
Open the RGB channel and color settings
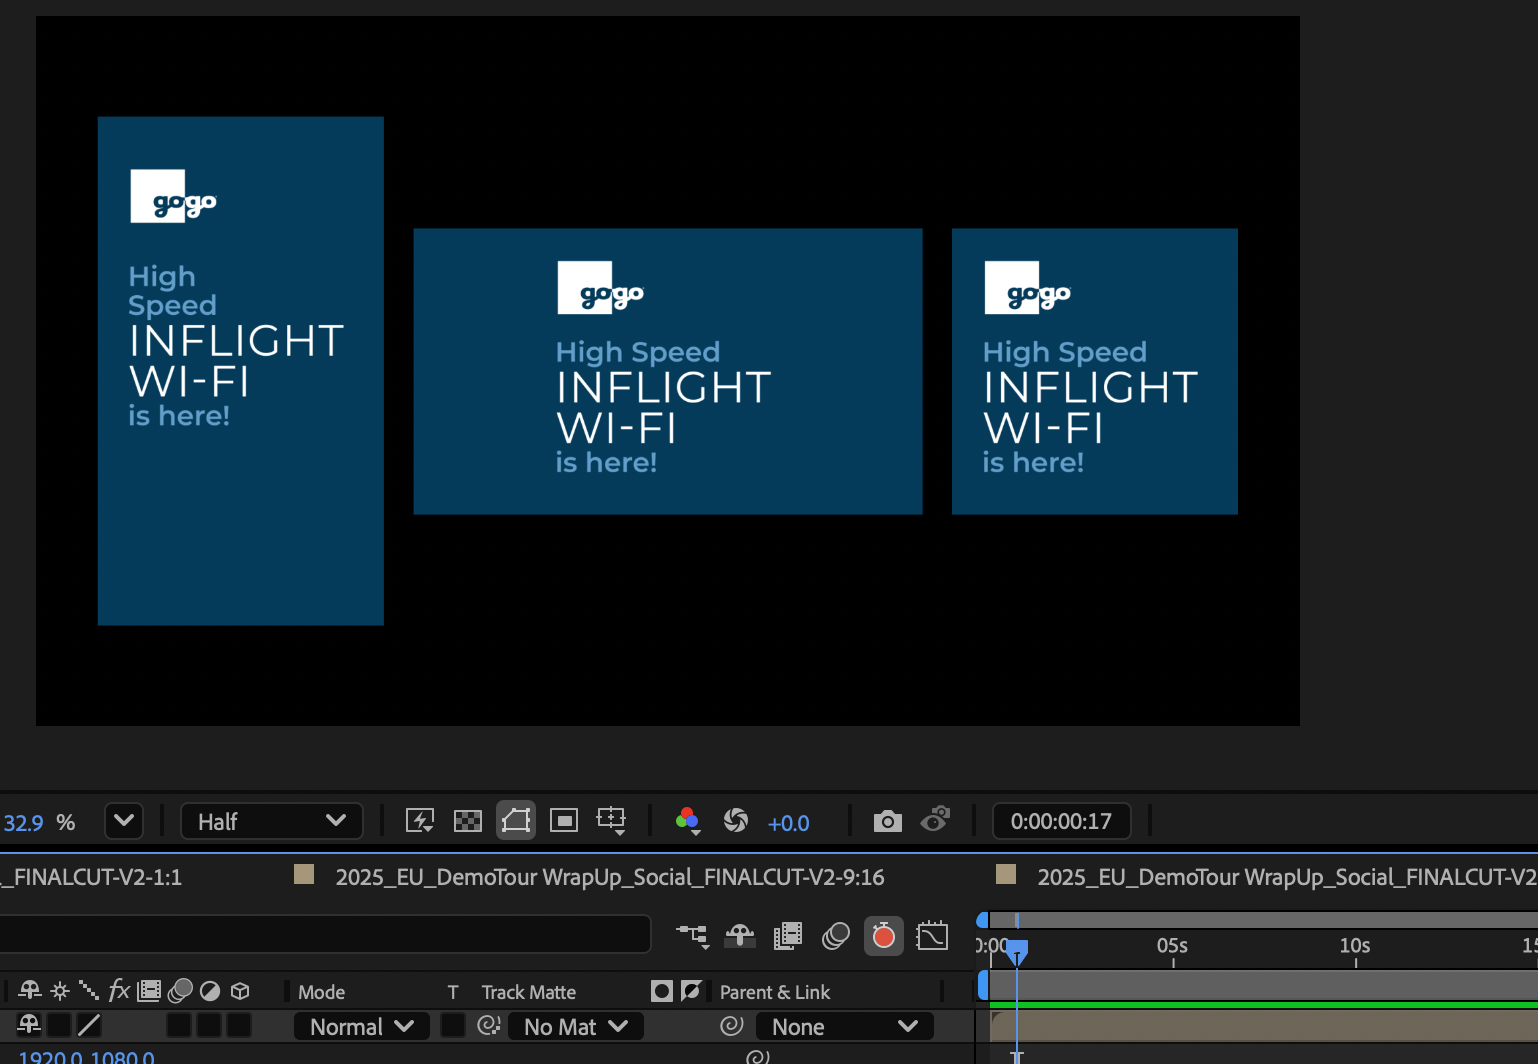(x=687, y=821)
